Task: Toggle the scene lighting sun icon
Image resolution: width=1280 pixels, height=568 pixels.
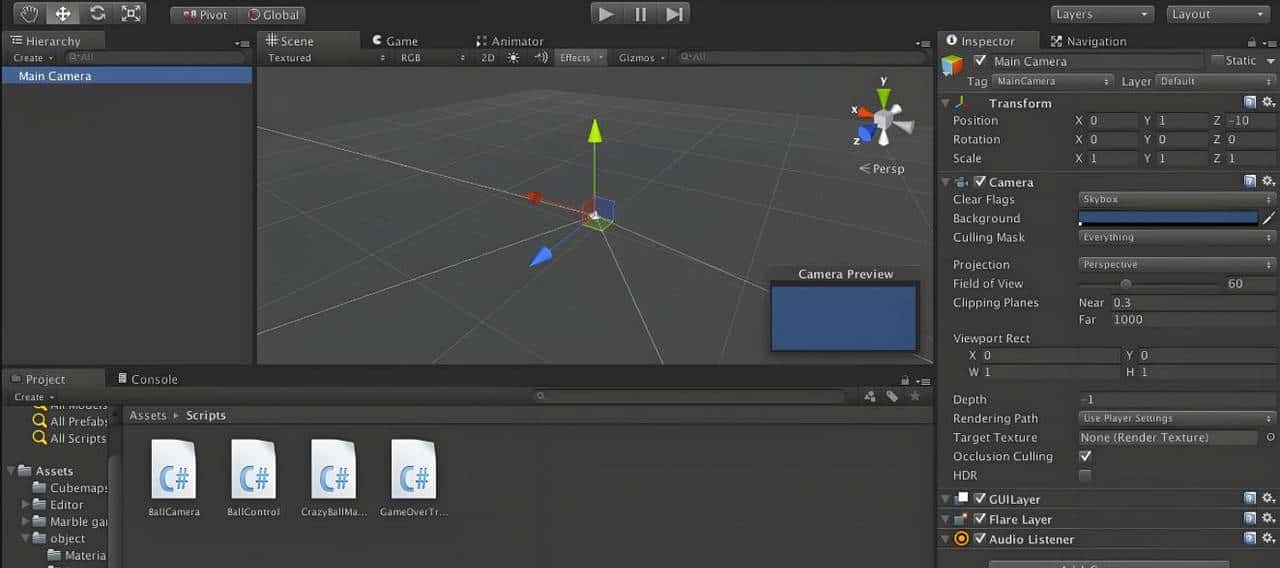Action: 513,58
